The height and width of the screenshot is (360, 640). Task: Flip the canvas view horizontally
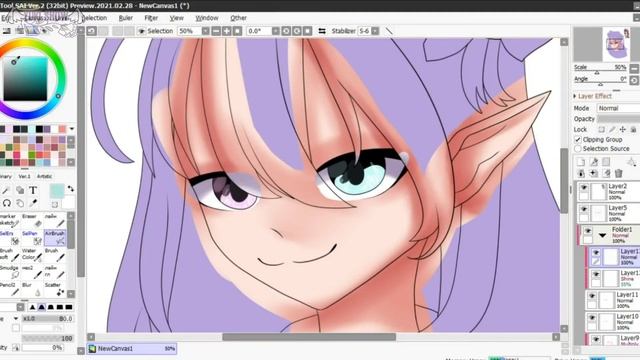tap(322, 31)
